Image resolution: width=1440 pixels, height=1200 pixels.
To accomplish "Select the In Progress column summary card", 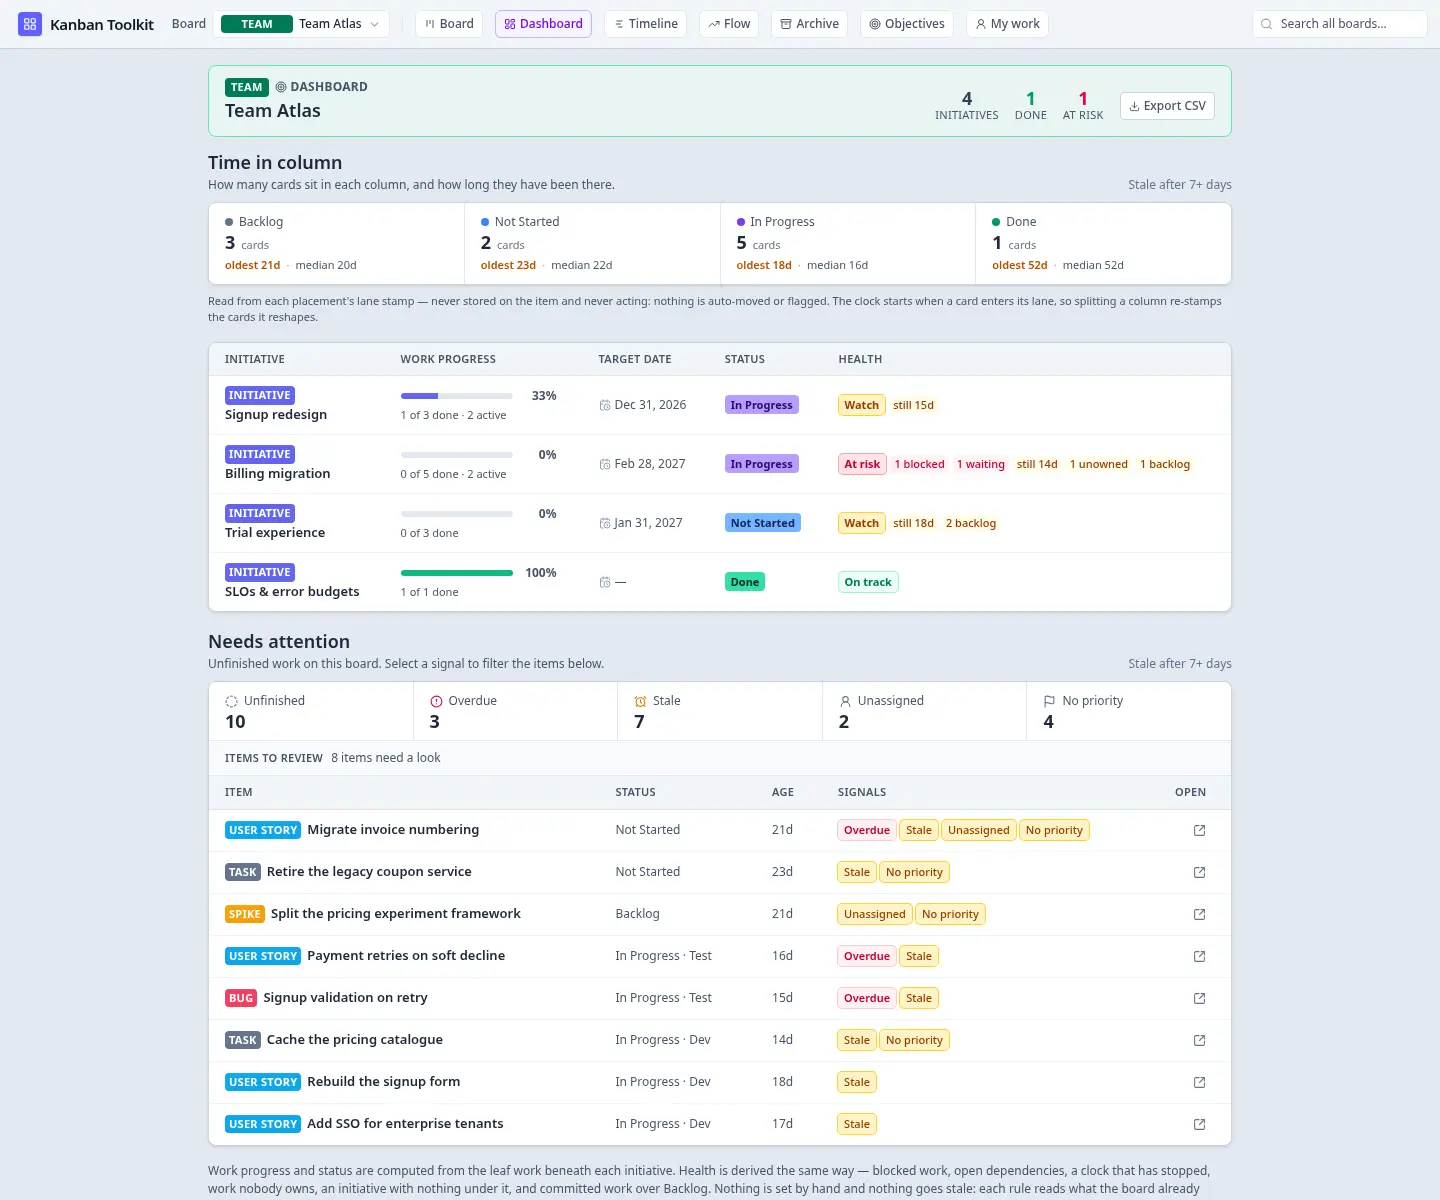I will 848,244.
